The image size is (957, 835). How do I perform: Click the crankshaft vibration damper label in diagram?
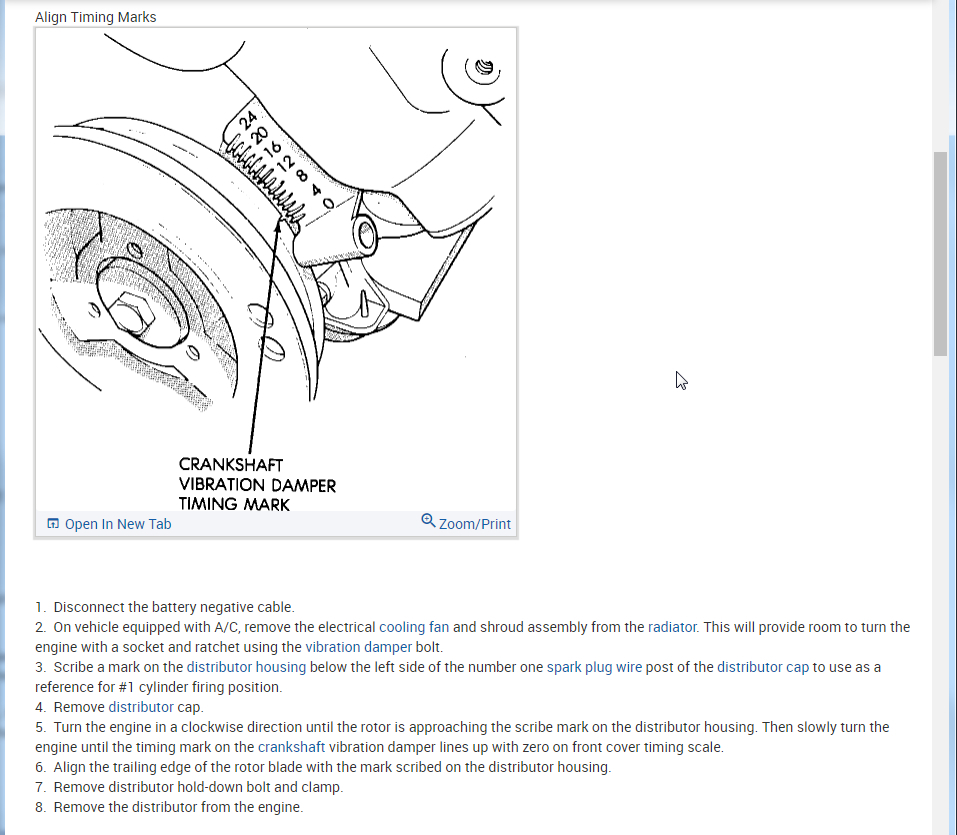(x=257, y=484)
